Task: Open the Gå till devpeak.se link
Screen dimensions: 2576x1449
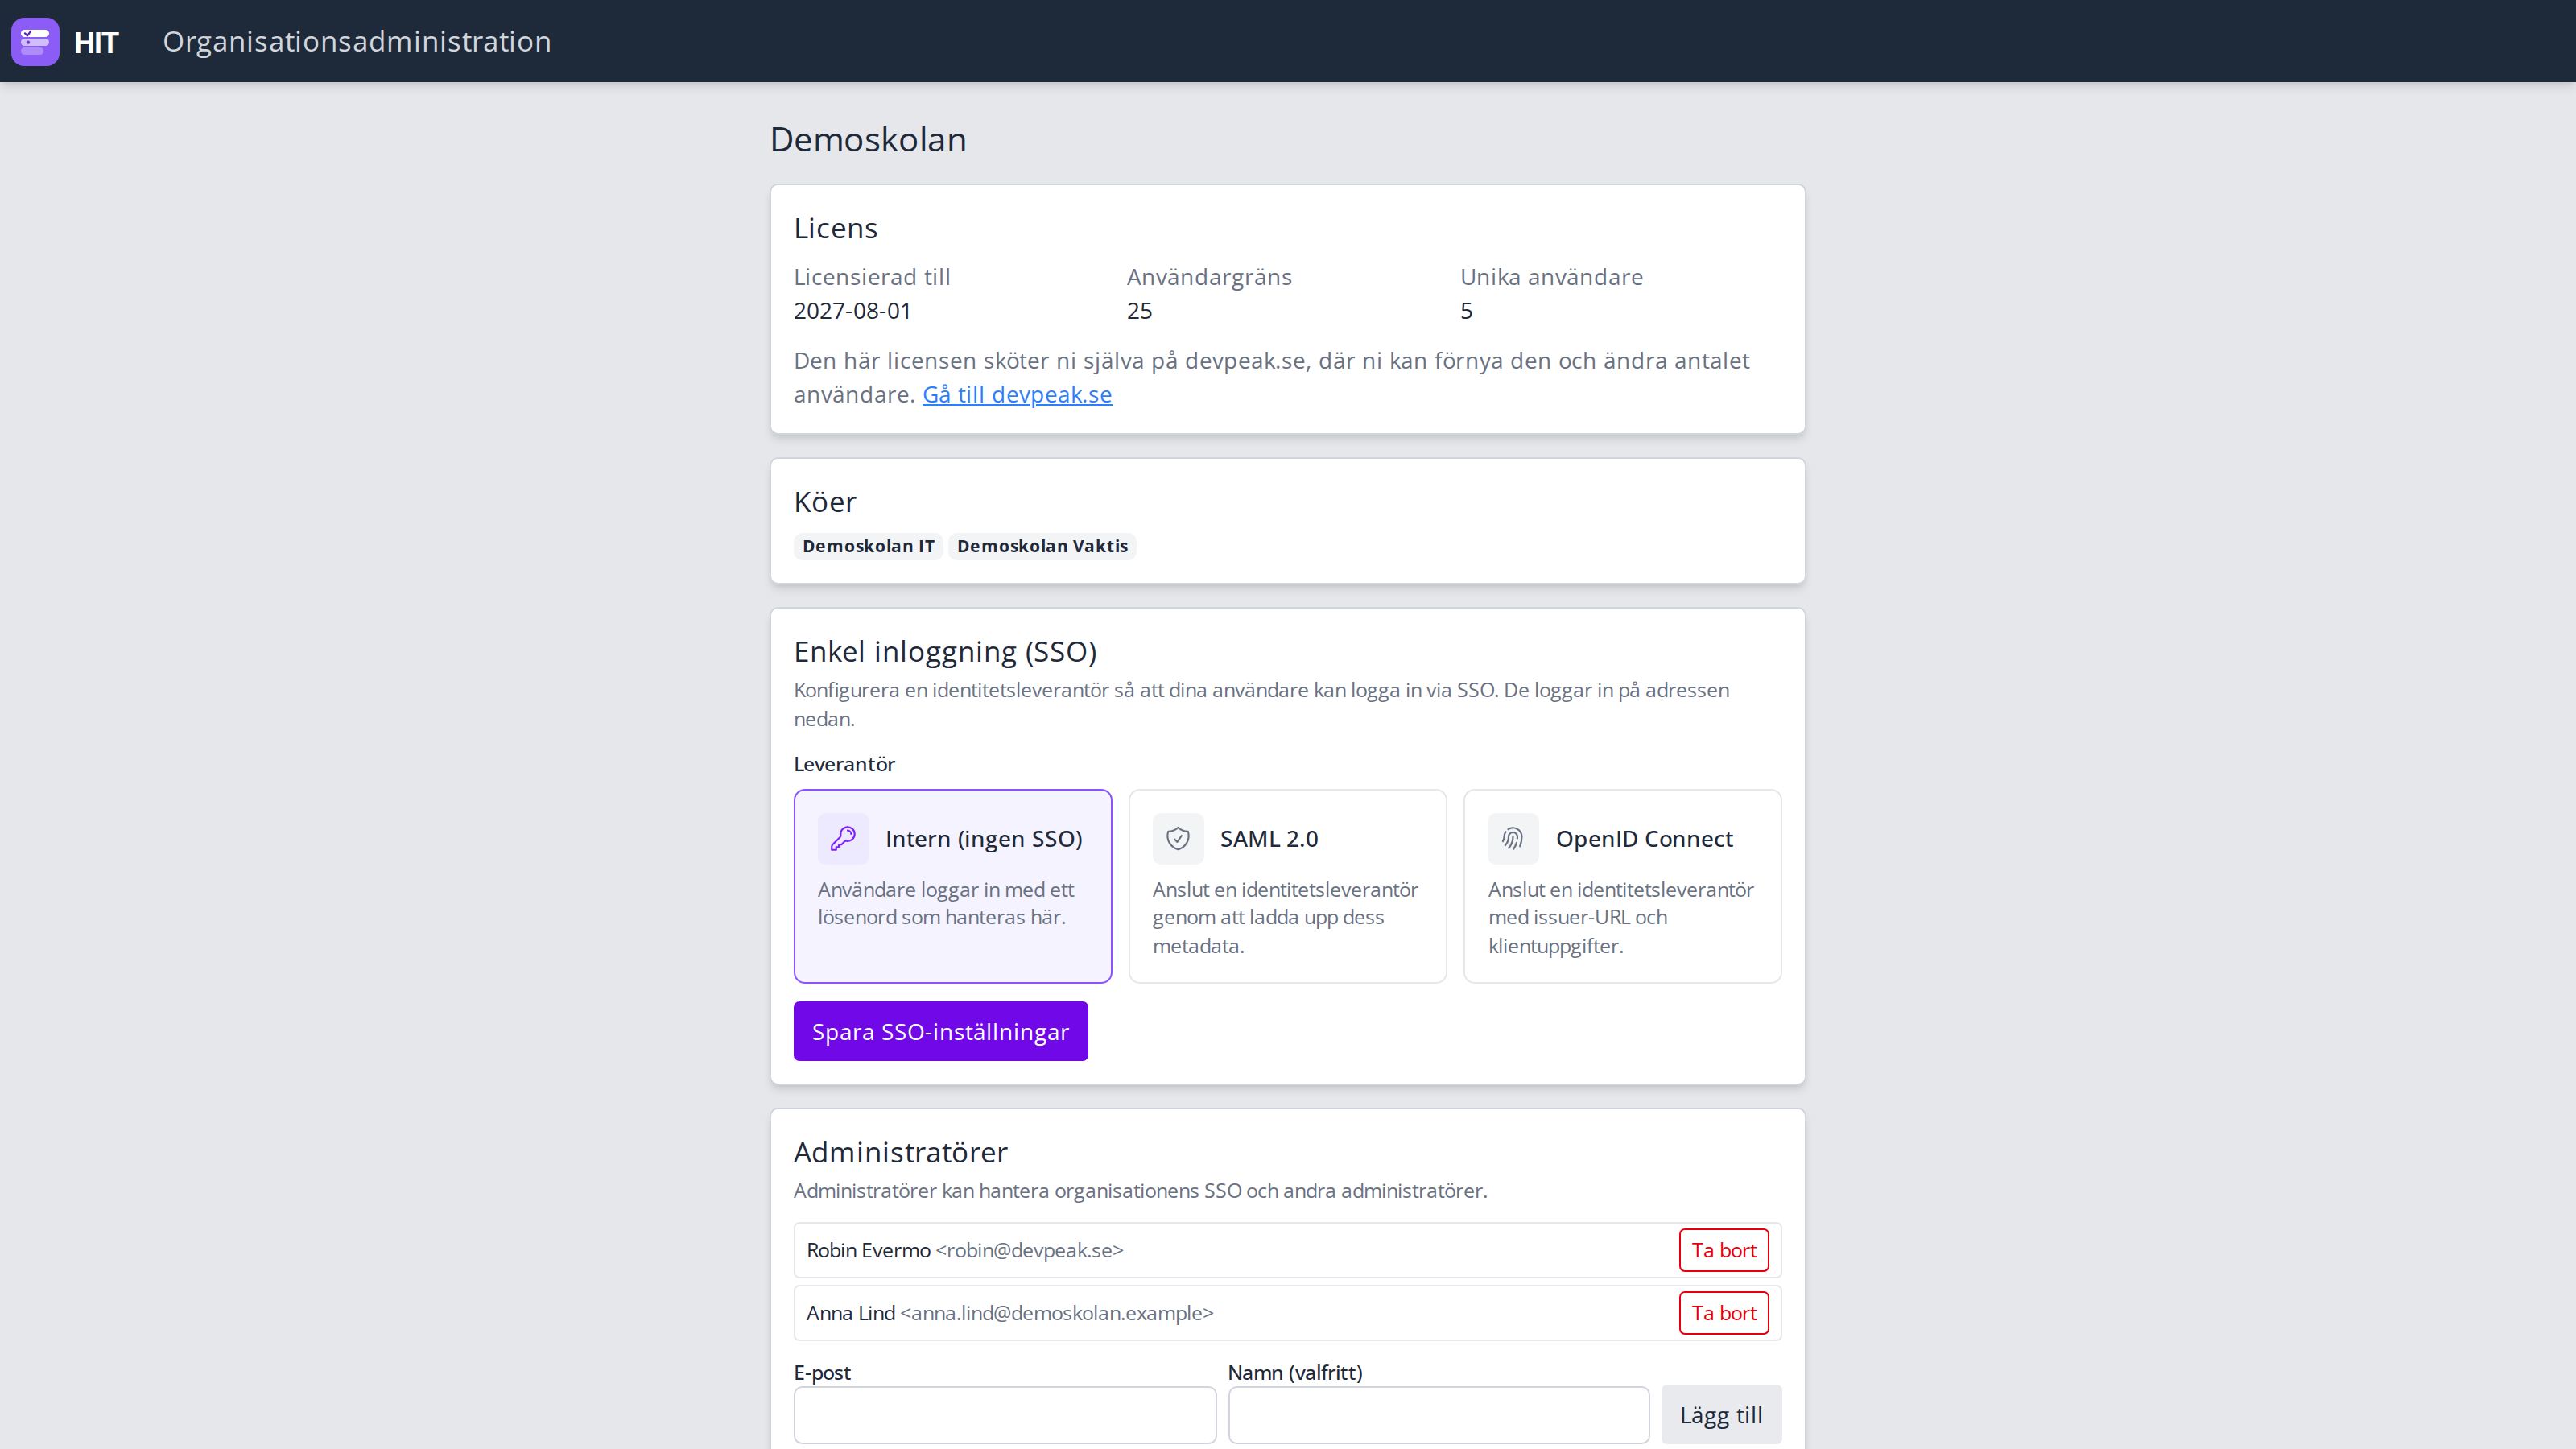Action: (x=1017, y=394)
